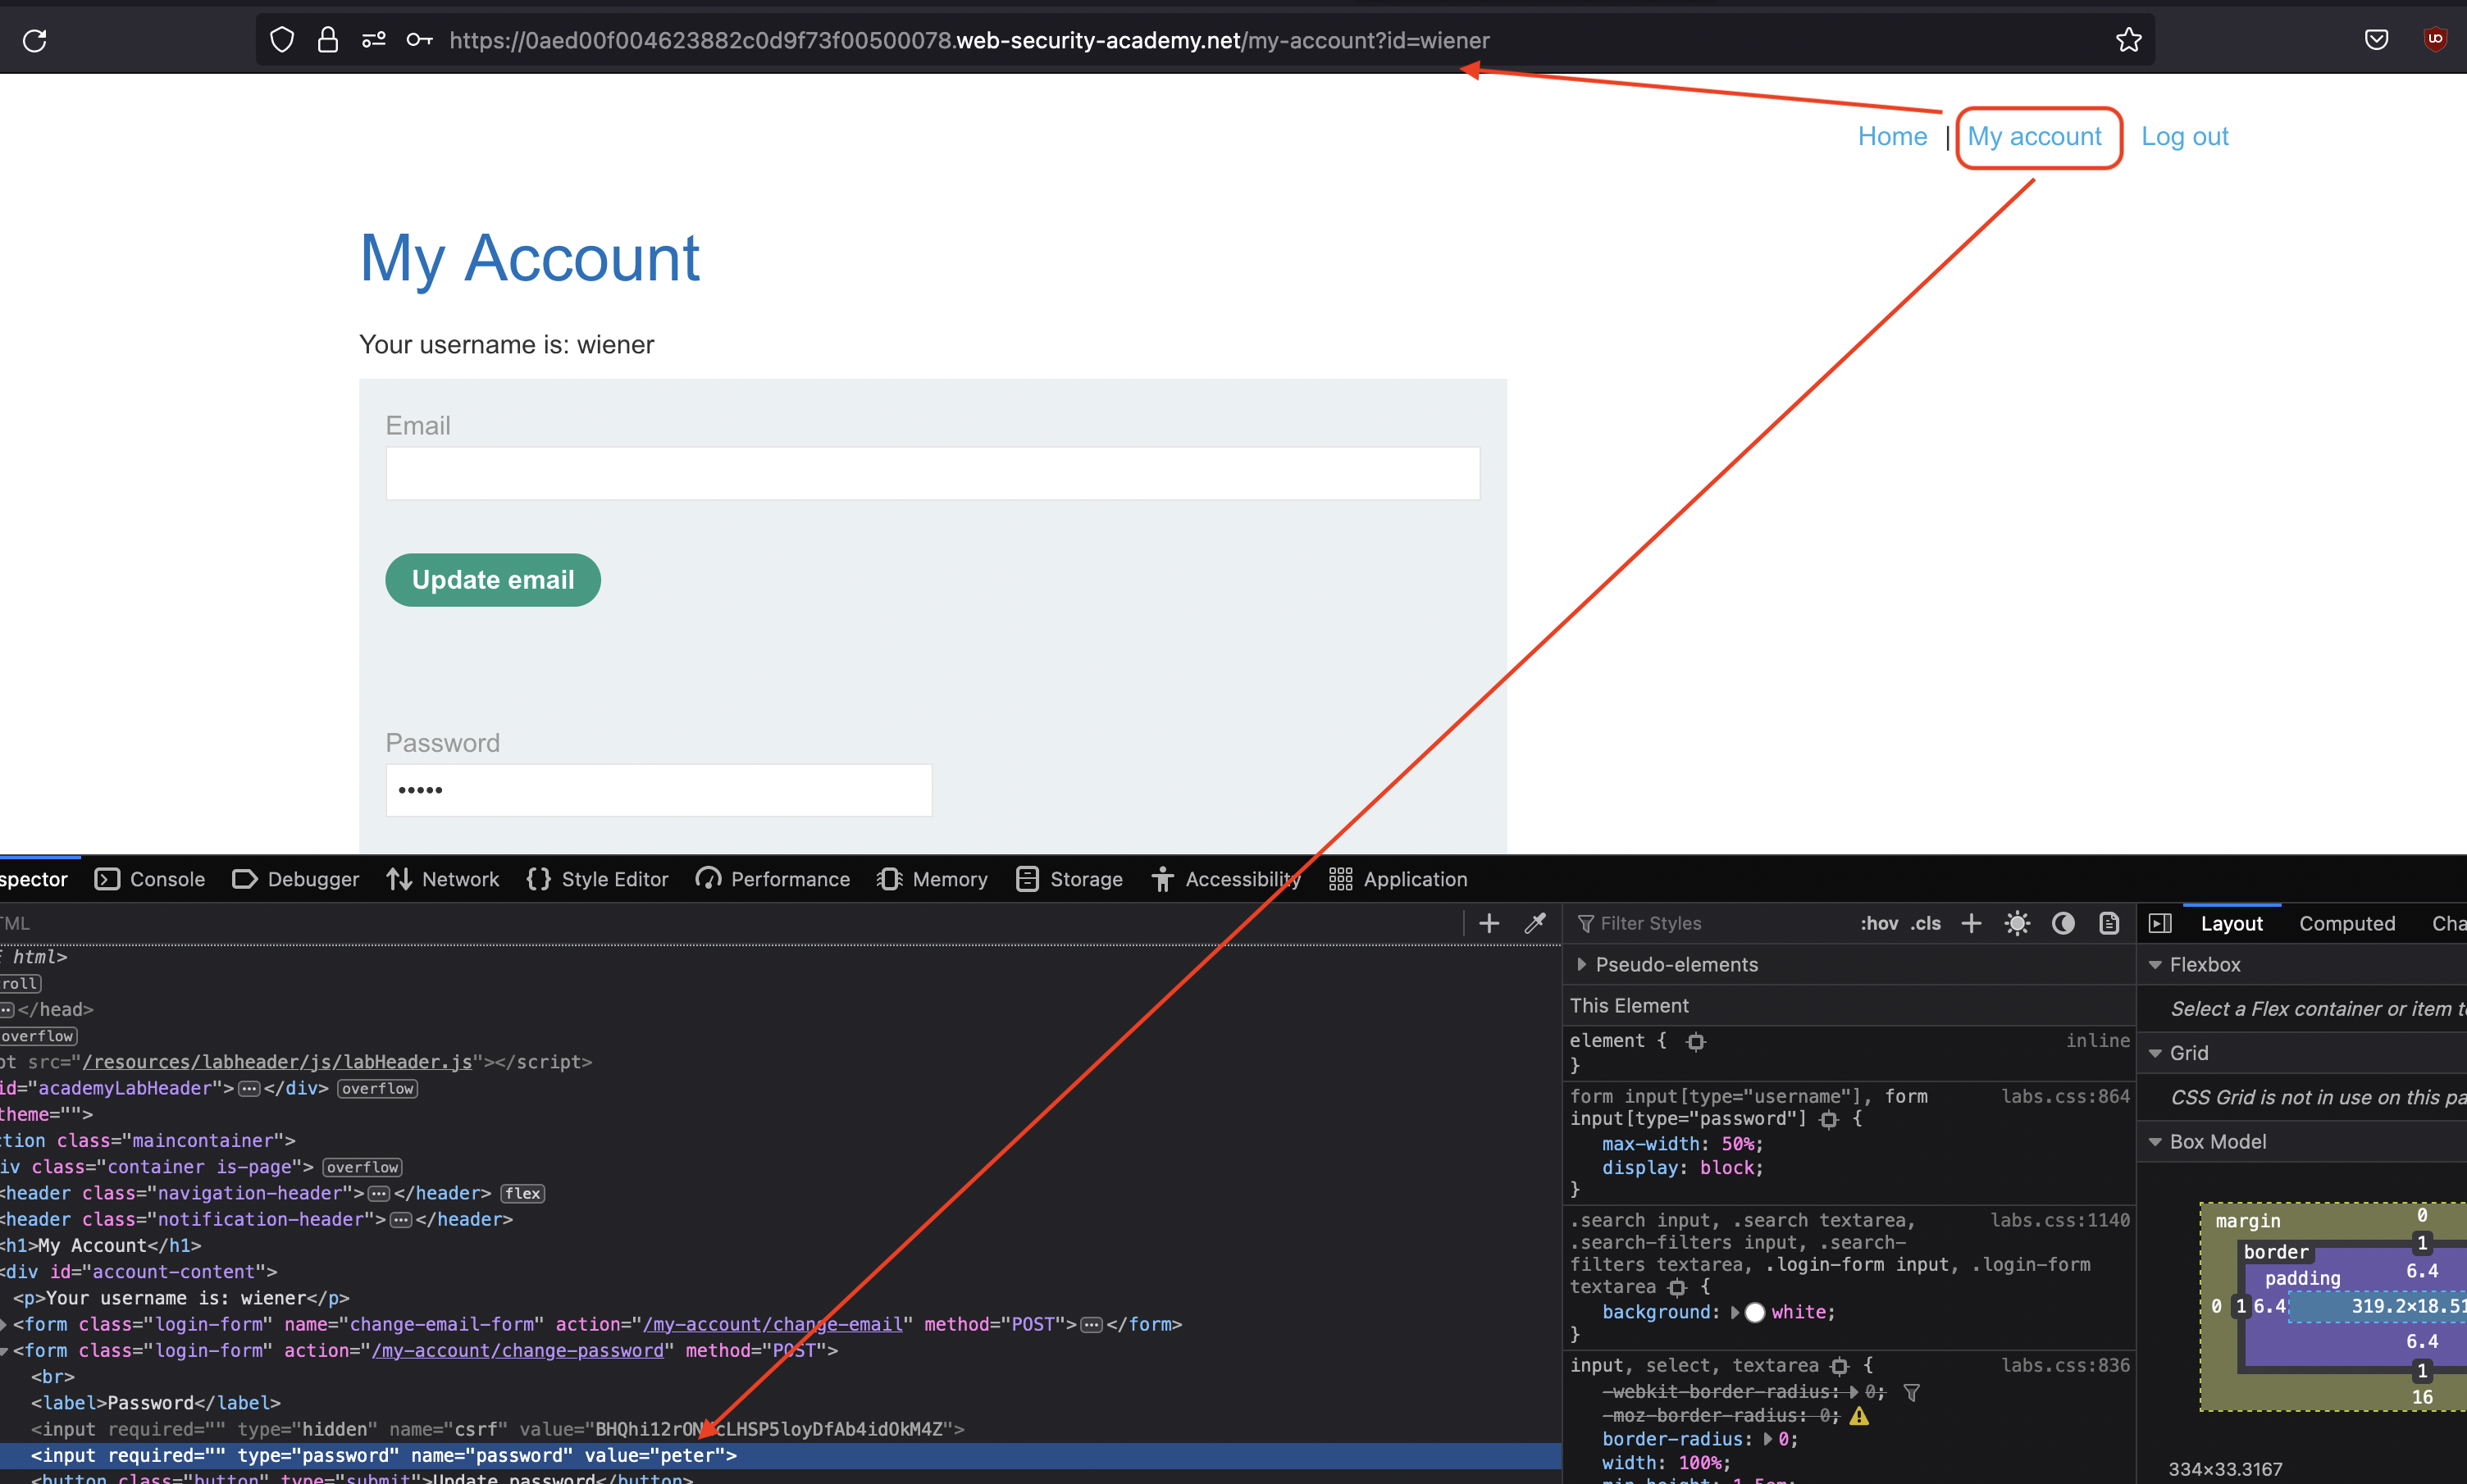Toggle light color scheme simulation
Screen dimensions: 2467x1484
pyautogui.click(x=2017, y=923)
